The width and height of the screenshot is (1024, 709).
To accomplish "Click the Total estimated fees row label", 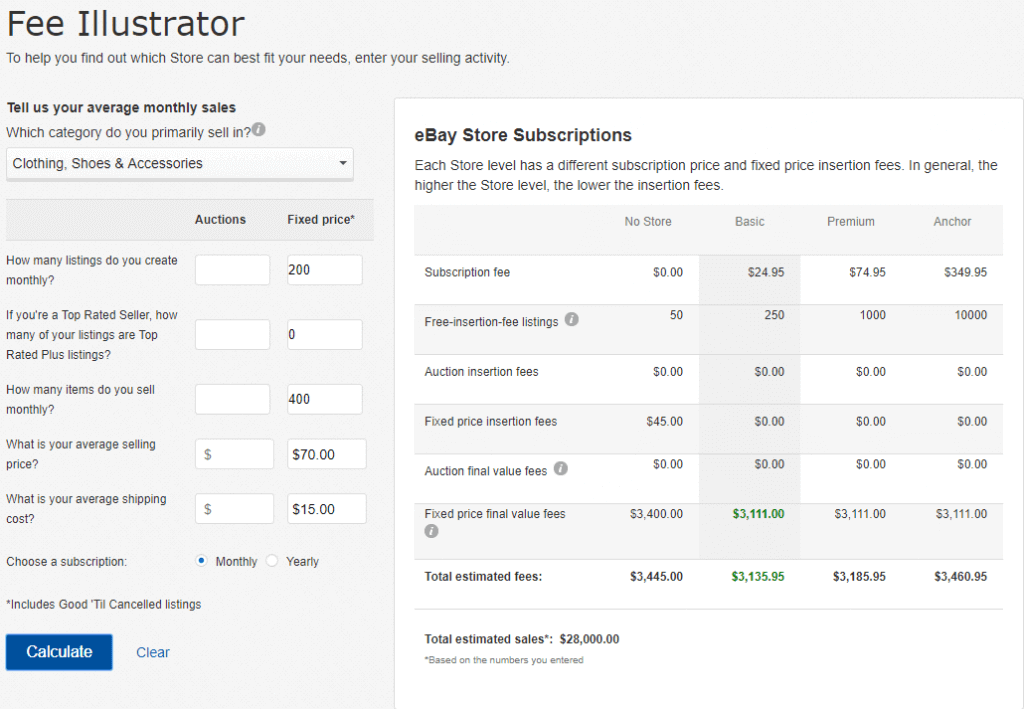I will [483, 576].
